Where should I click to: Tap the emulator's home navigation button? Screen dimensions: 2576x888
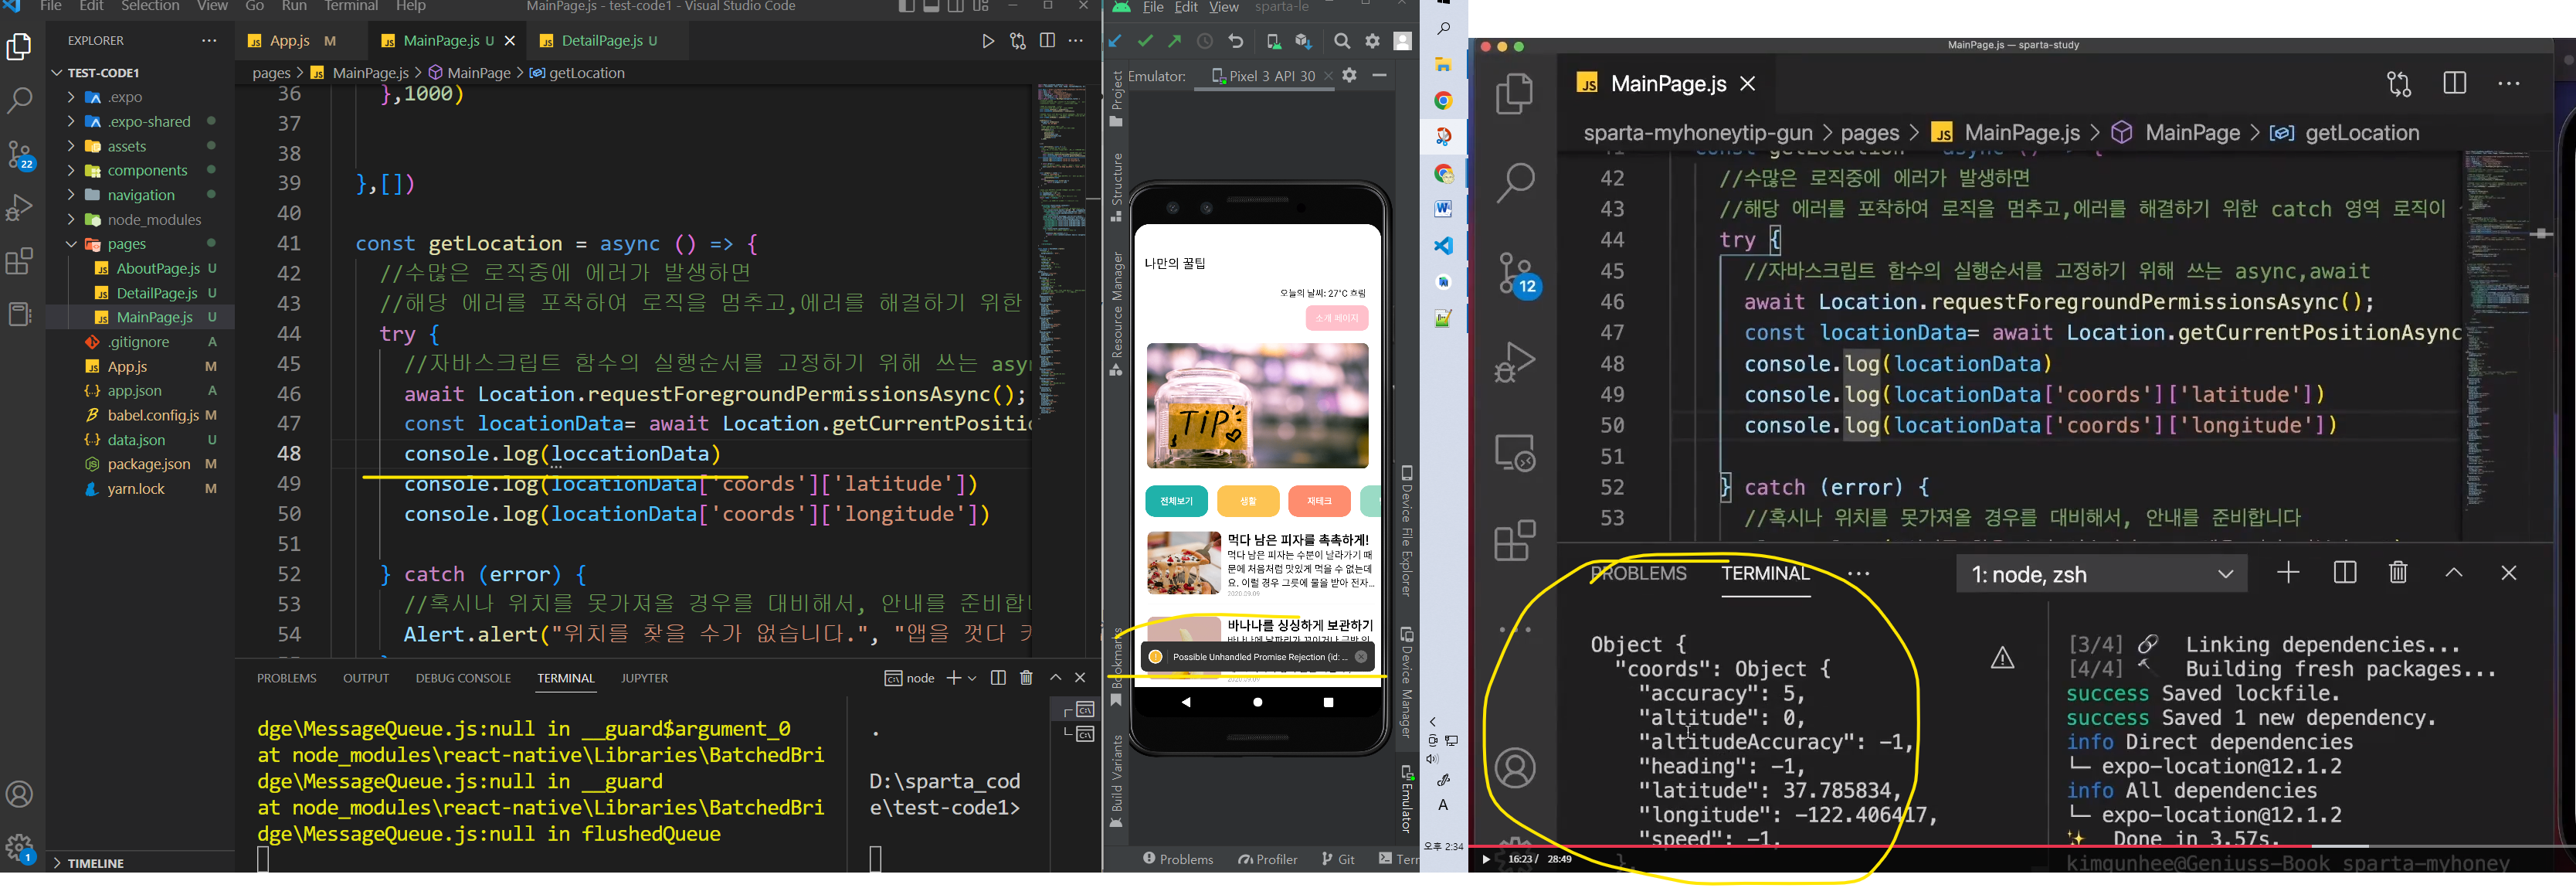pos(1258,702)
